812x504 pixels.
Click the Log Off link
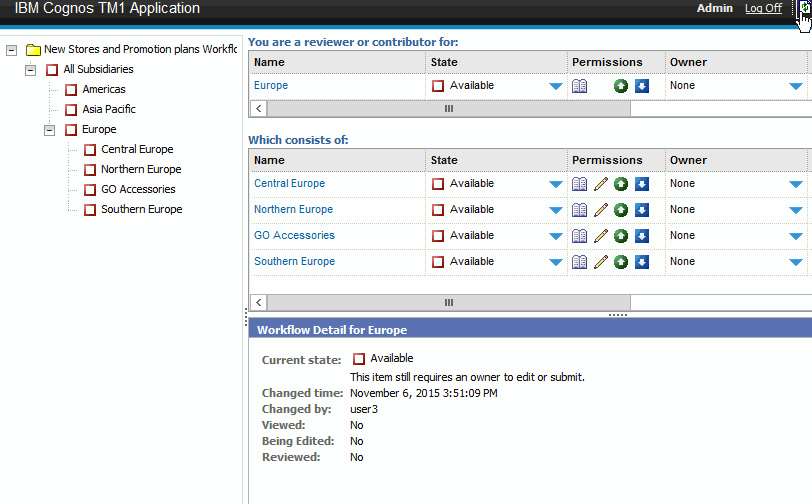coord(763,9)
